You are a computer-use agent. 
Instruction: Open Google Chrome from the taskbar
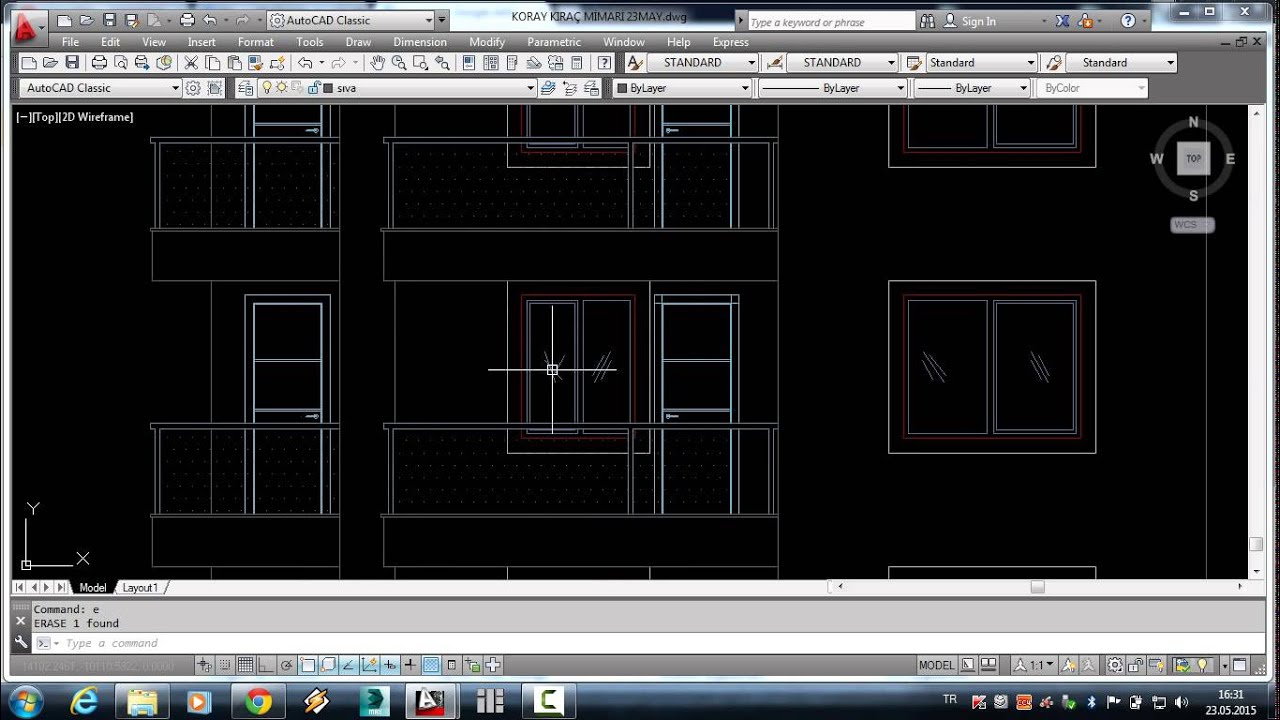point(258,702)
